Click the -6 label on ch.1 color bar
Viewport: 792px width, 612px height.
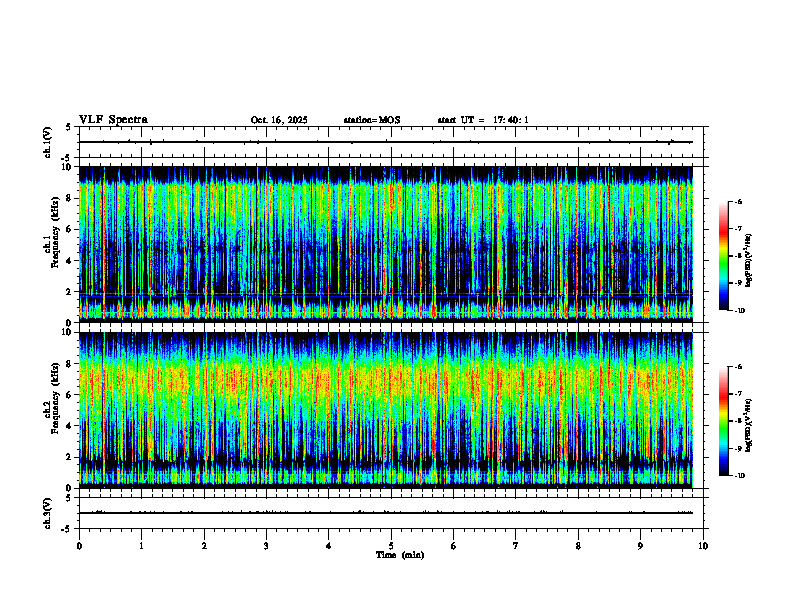[x=738, y=202]
